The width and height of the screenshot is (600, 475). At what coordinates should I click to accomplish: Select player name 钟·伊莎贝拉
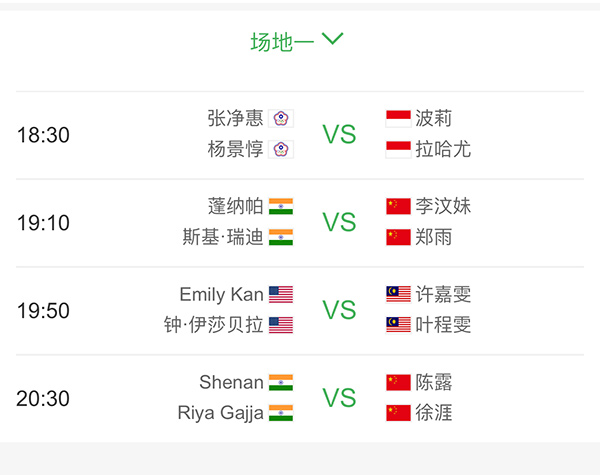tap(214, 325)
